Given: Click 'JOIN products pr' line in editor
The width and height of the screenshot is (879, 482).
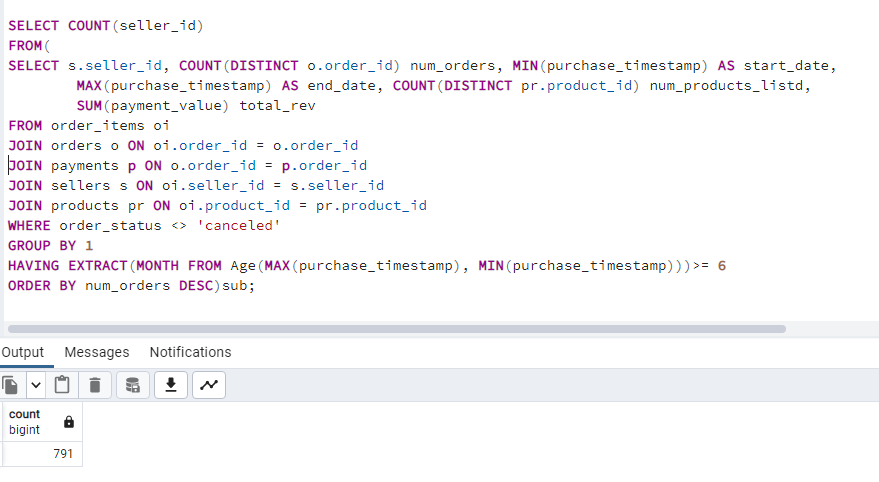Looking at the screenshot, I should click(x=218, y=206).
